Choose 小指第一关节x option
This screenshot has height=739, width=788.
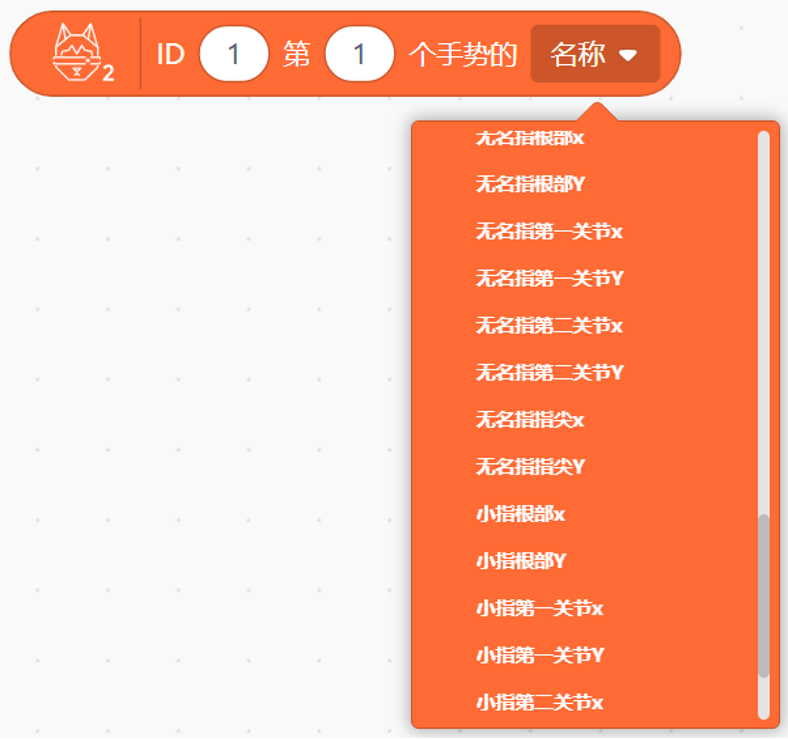(x=539, y=608)
